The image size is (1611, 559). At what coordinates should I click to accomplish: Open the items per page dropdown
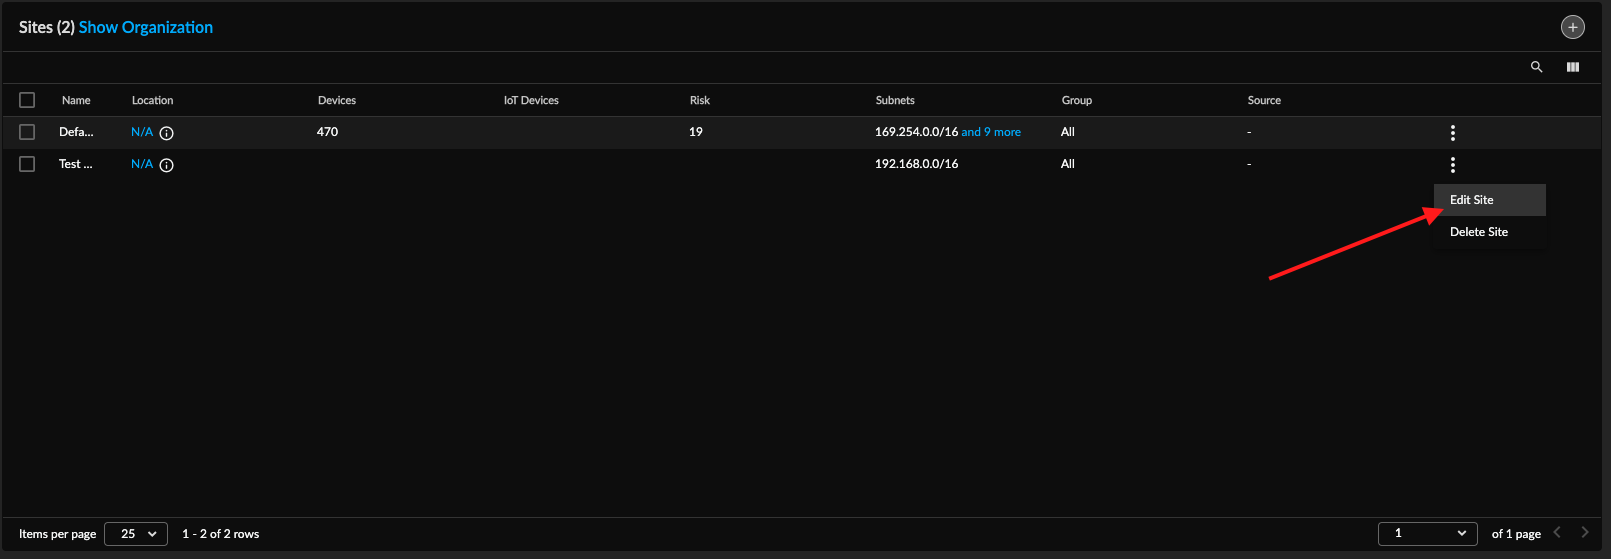coord(137,534)
